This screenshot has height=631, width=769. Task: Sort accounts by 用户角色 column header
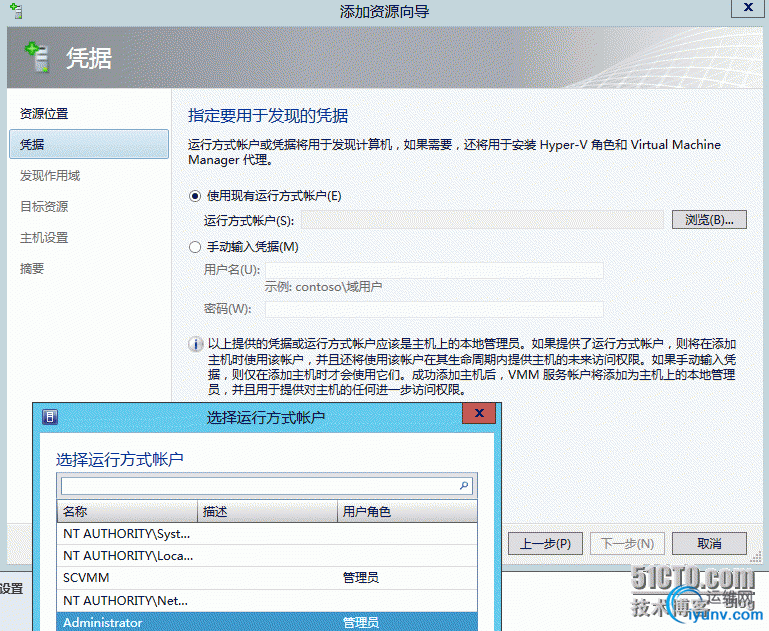tap(408, 511)
